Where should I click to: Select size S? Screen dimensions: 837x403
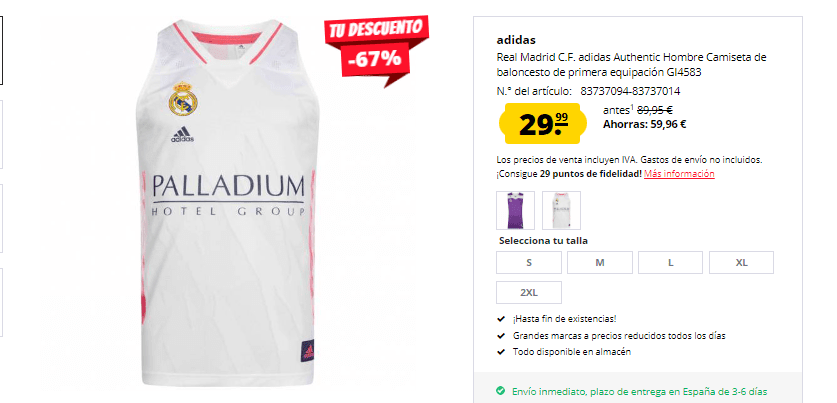(528, 263)
